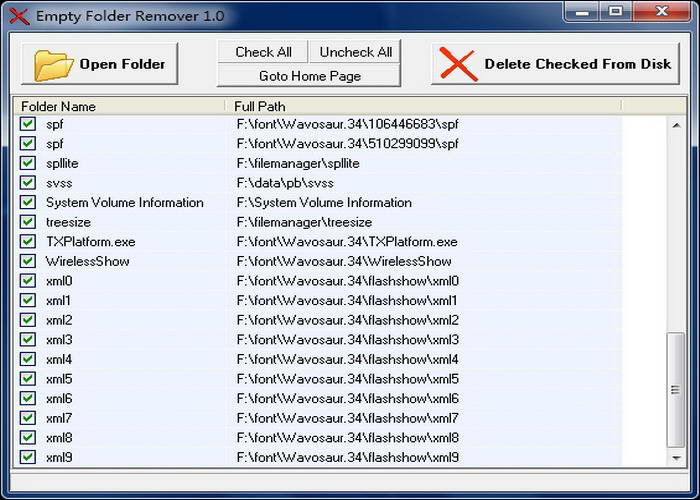
Task: Uncheck the treesize folder checkbox
Action: 28,222
